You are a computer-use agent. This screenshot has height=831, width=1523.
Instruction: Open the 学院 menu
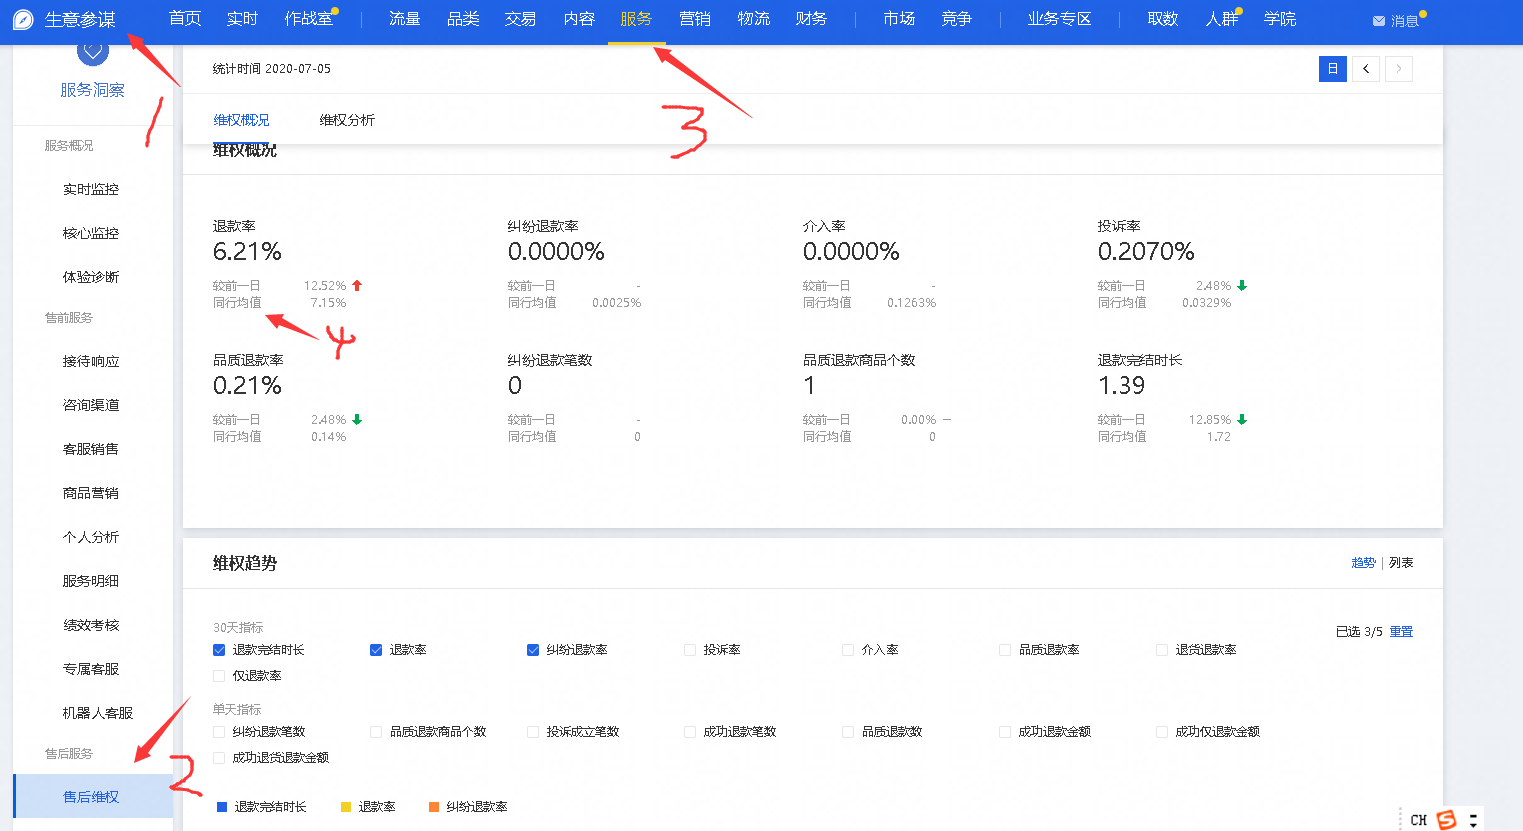tap(1280, 19)
